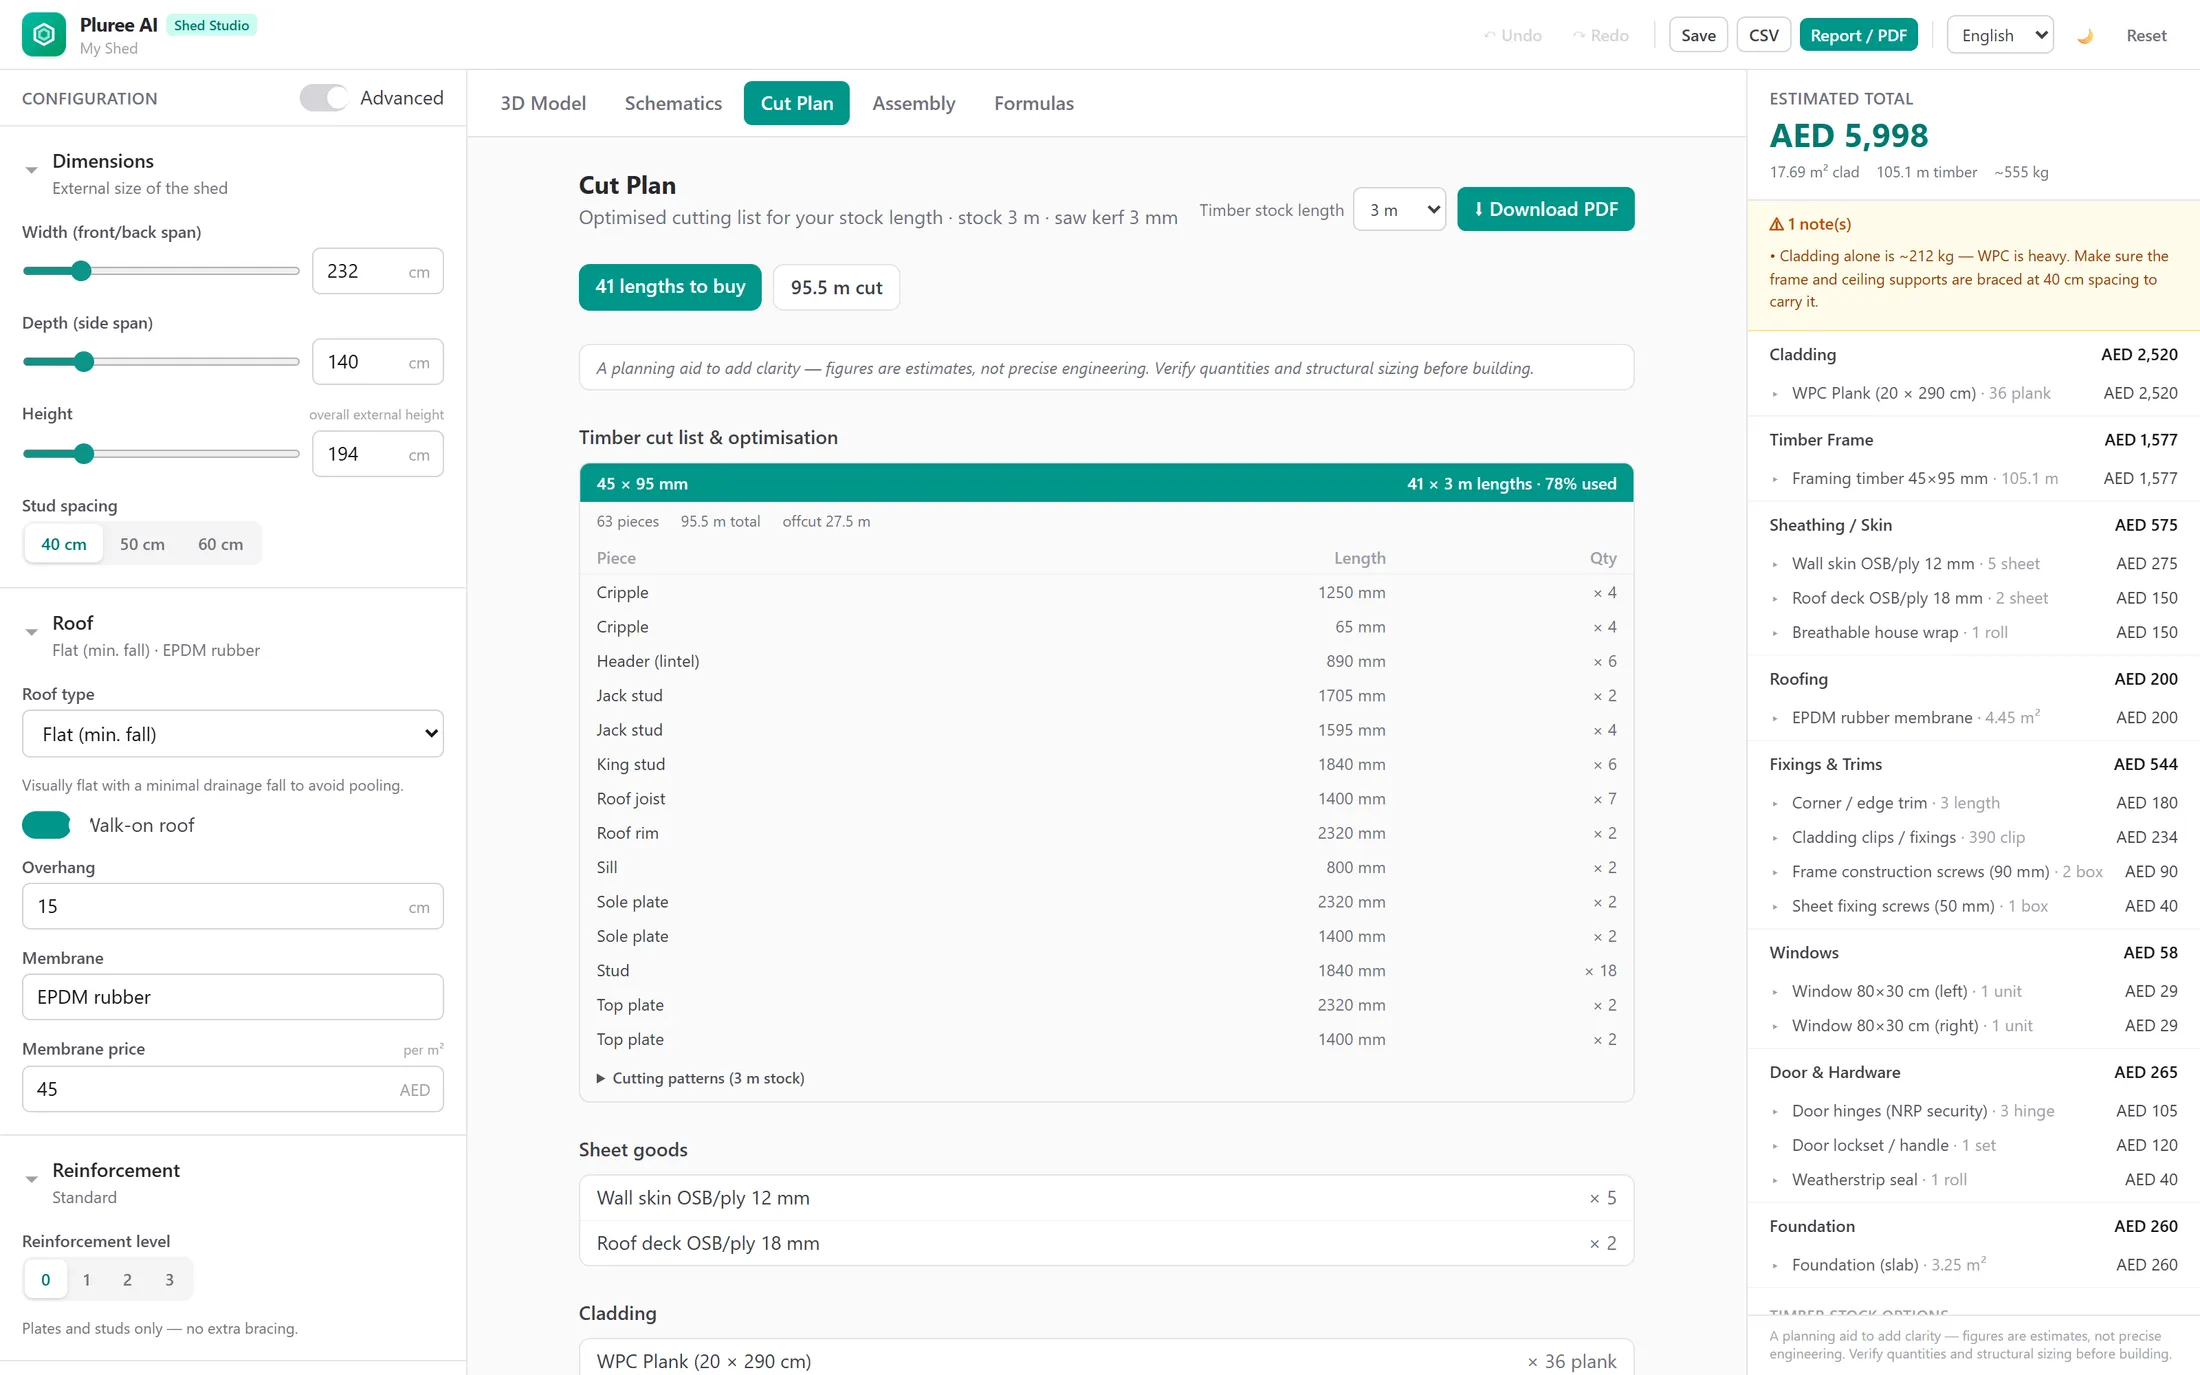2200x1375 pixels.
Task: Expand Foundation (slab) line arrow
Action: click(x=1776, y=1265)
